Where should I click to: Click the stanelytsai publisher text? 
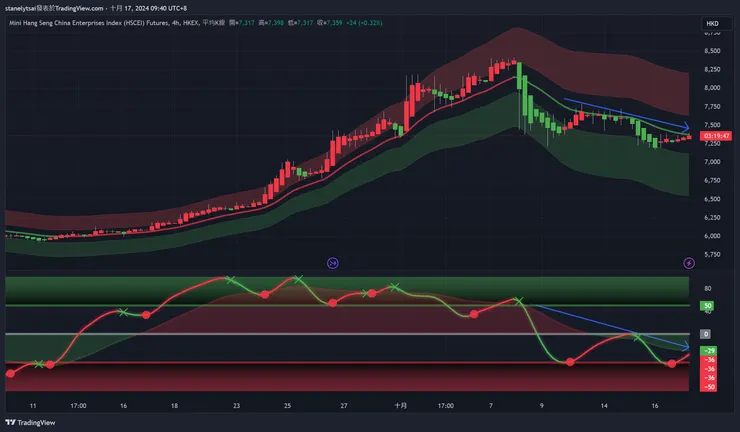point(21,8)
